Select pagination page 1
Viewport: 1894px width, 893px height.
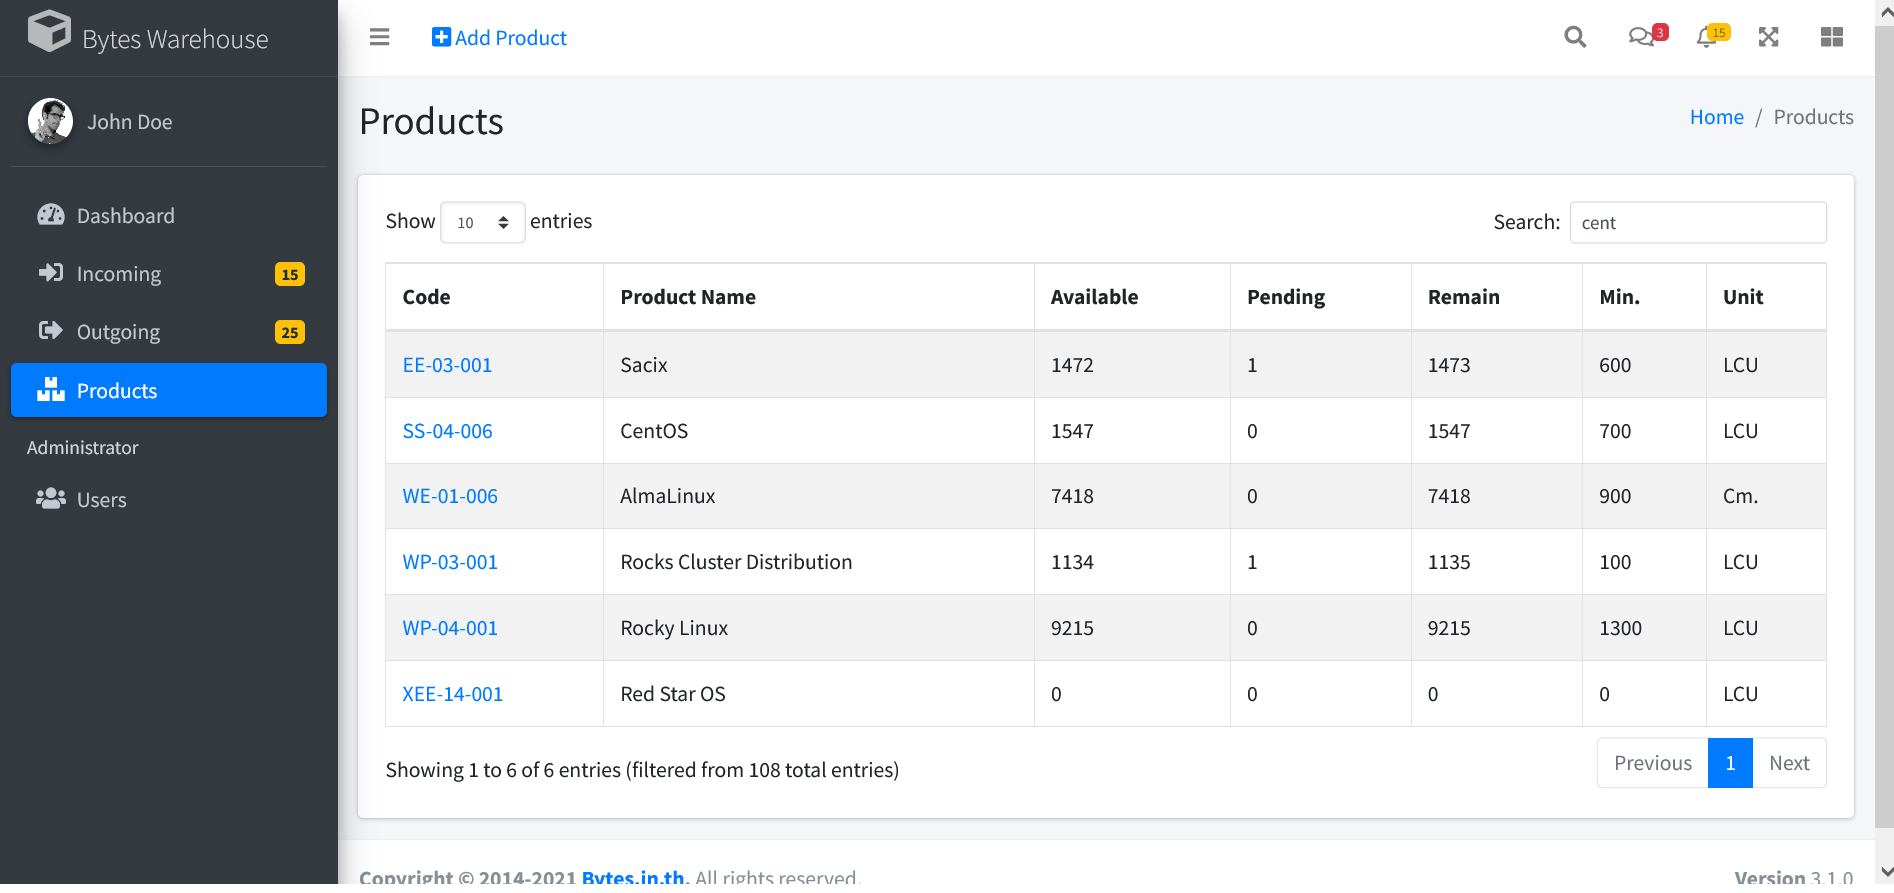(x=1730, y=763)
